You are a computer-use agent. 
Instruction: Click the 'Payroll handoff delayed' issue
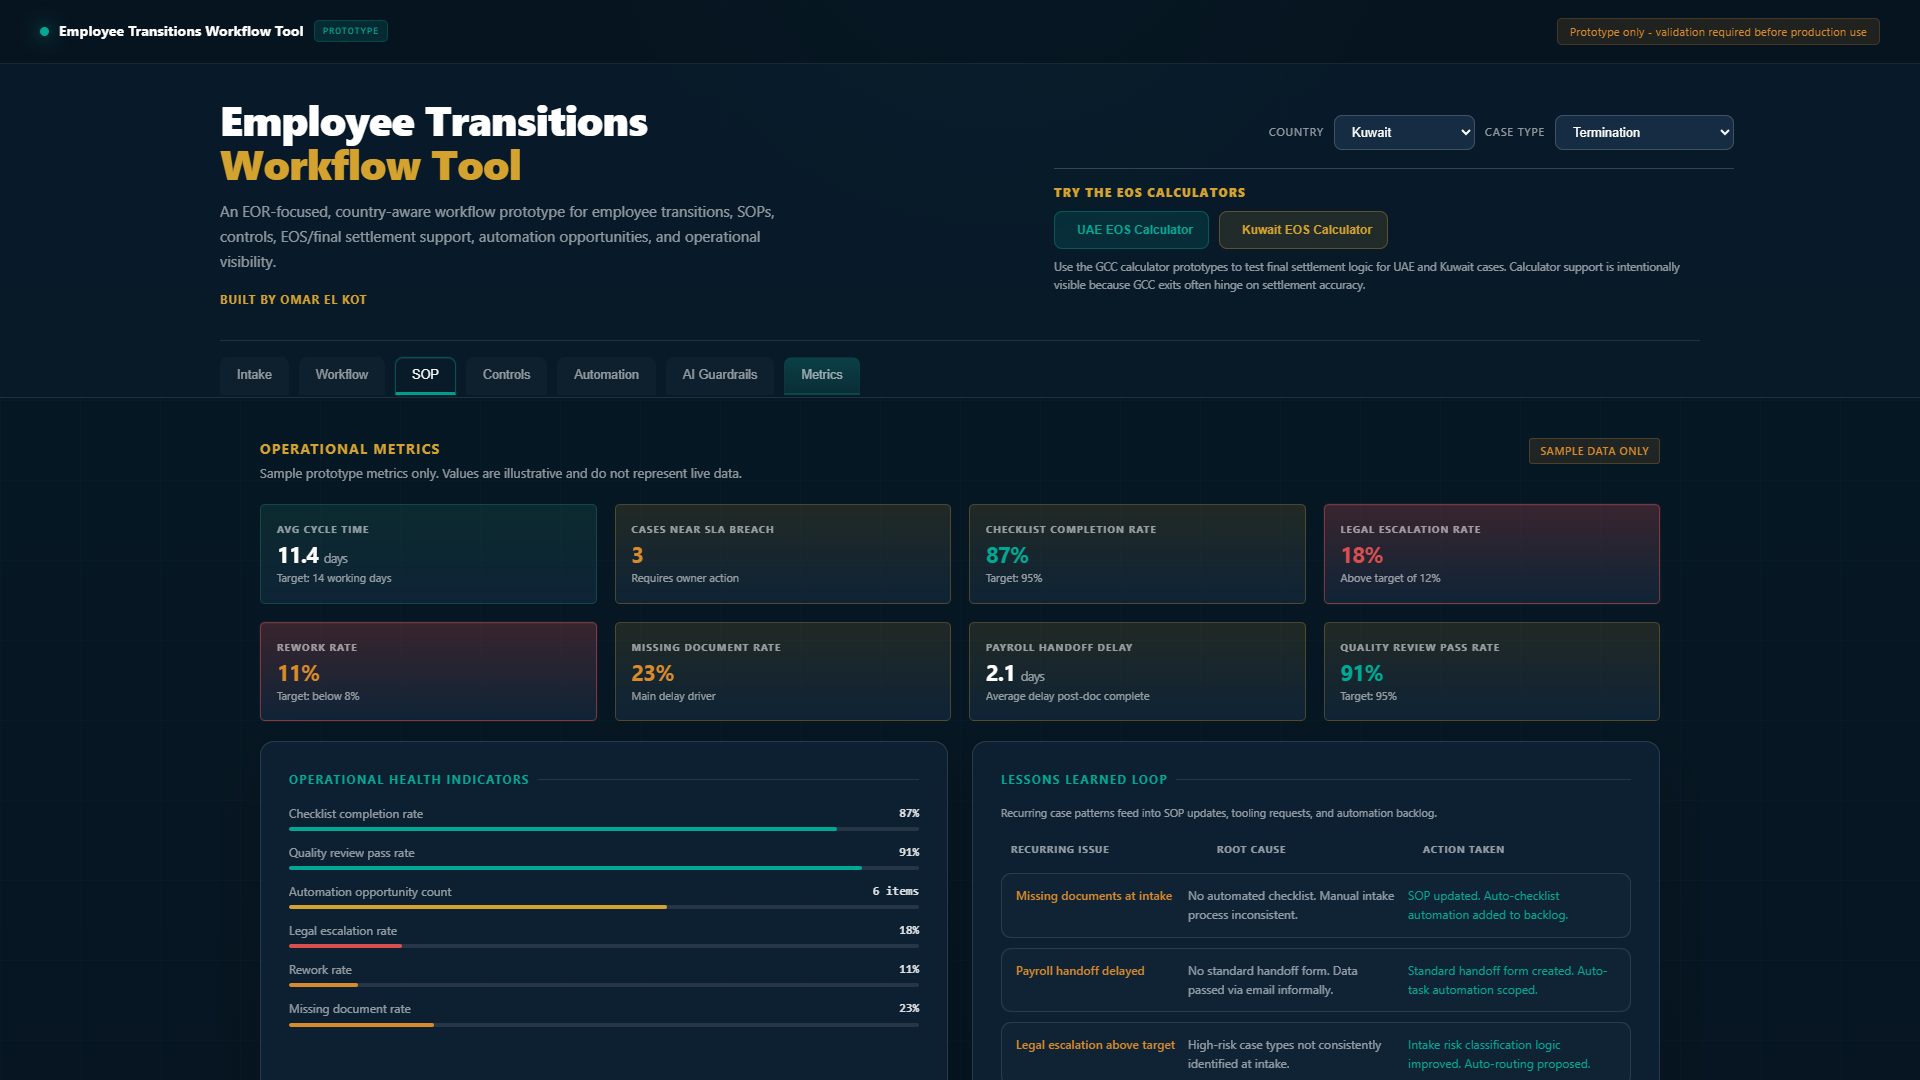pos(1080,971)
